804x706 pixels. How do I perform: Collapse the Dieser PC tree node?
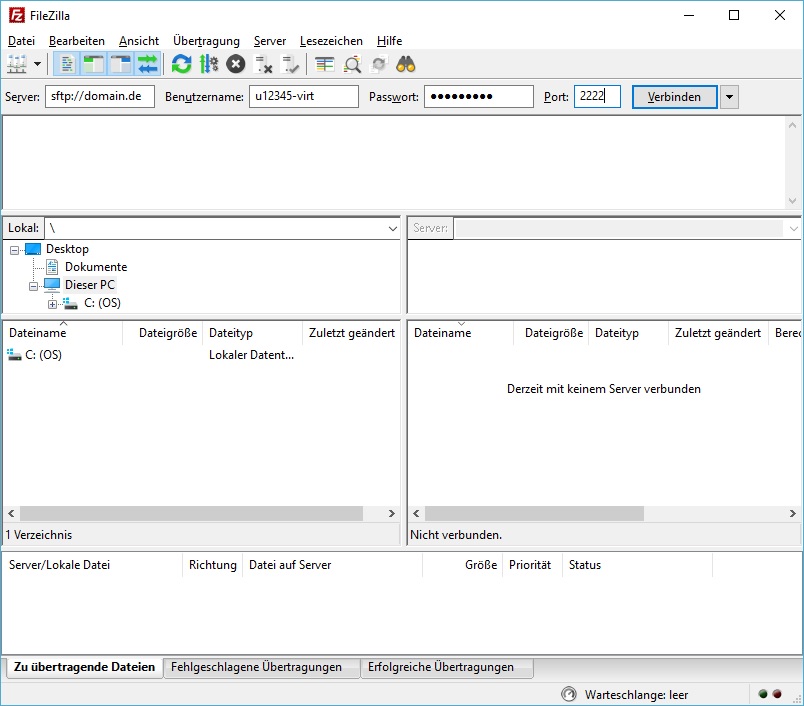[x=33, y=286]
